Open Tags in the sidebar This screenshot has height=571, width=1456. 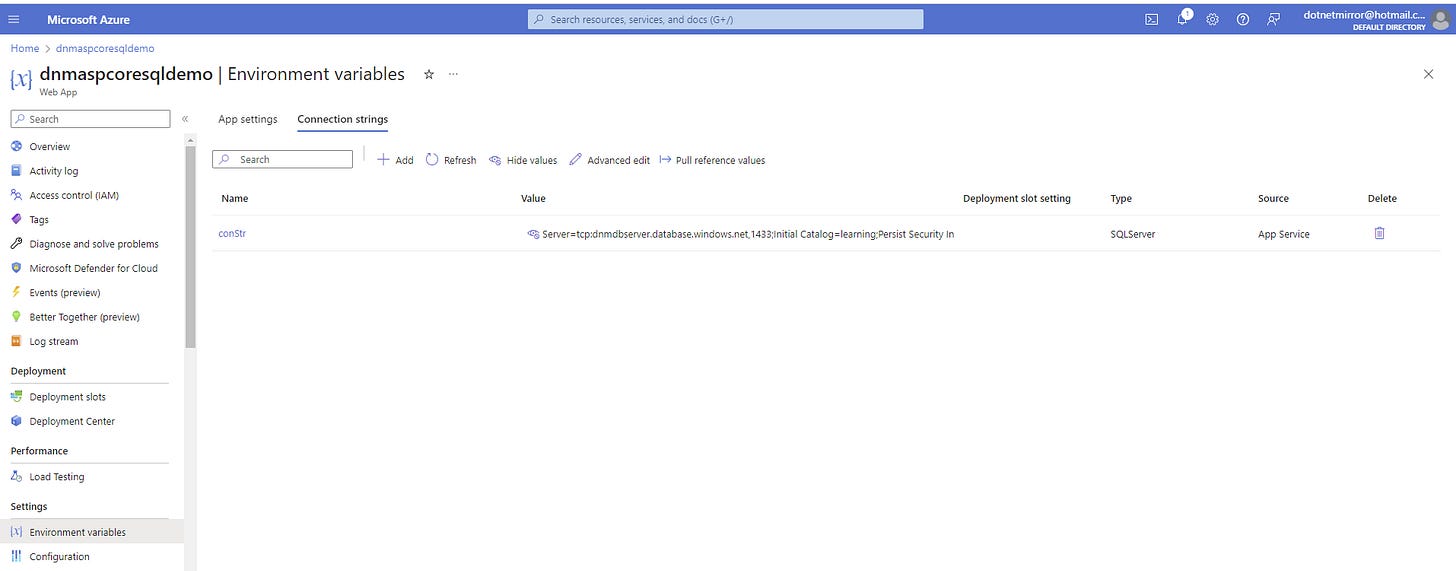(x=39, y=219)
